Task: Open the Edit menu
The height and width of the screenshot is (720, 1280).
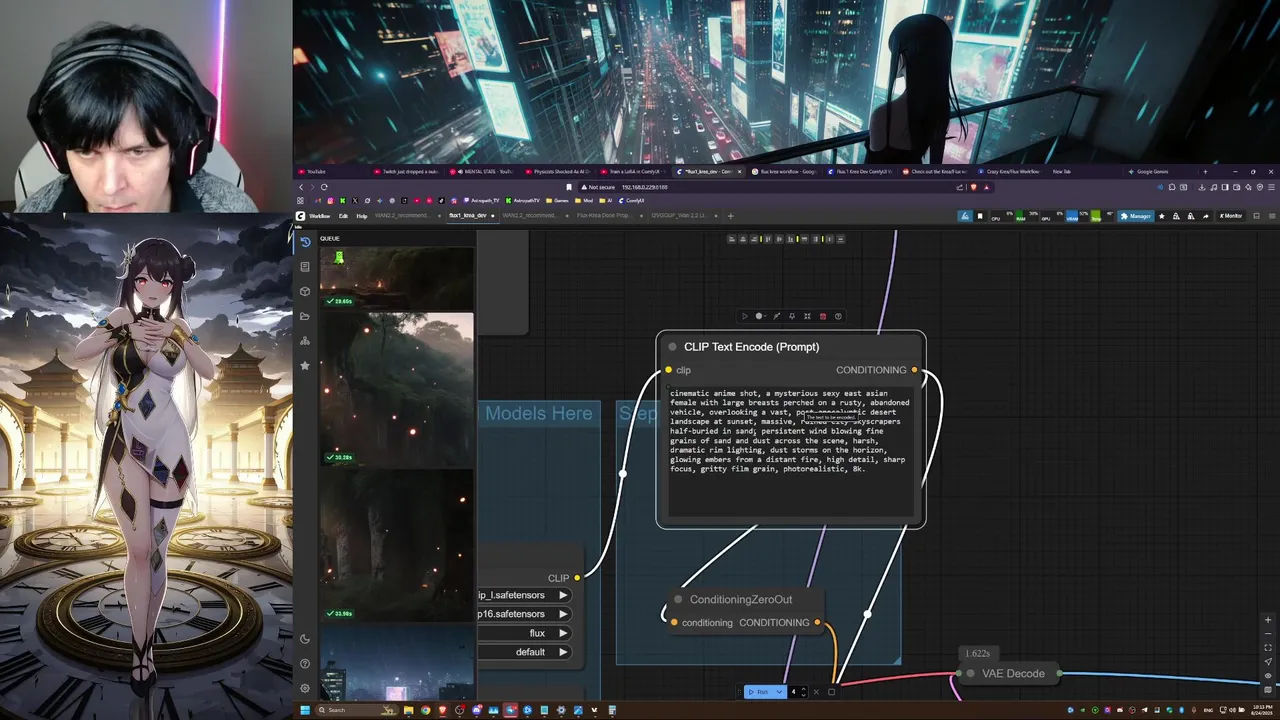Action: coord(343,216)
